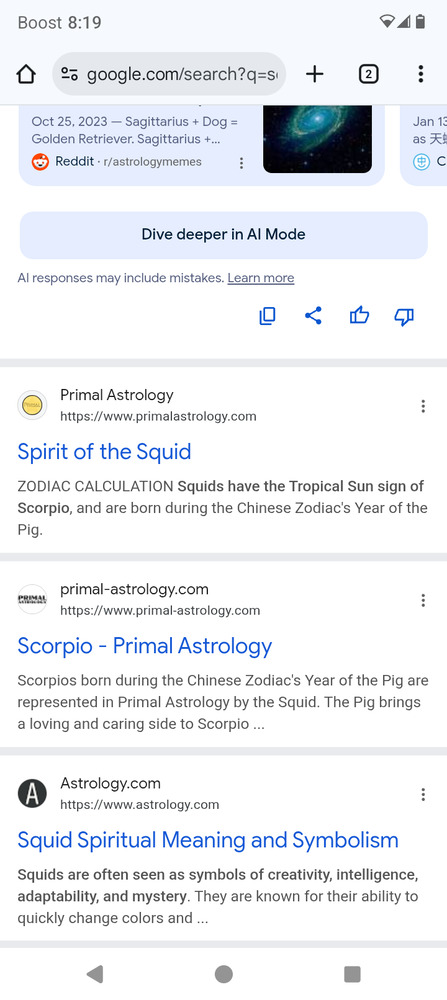This screenshot has height=1000, width=447.
Task: Share the AI response
Action: [313, 316]
